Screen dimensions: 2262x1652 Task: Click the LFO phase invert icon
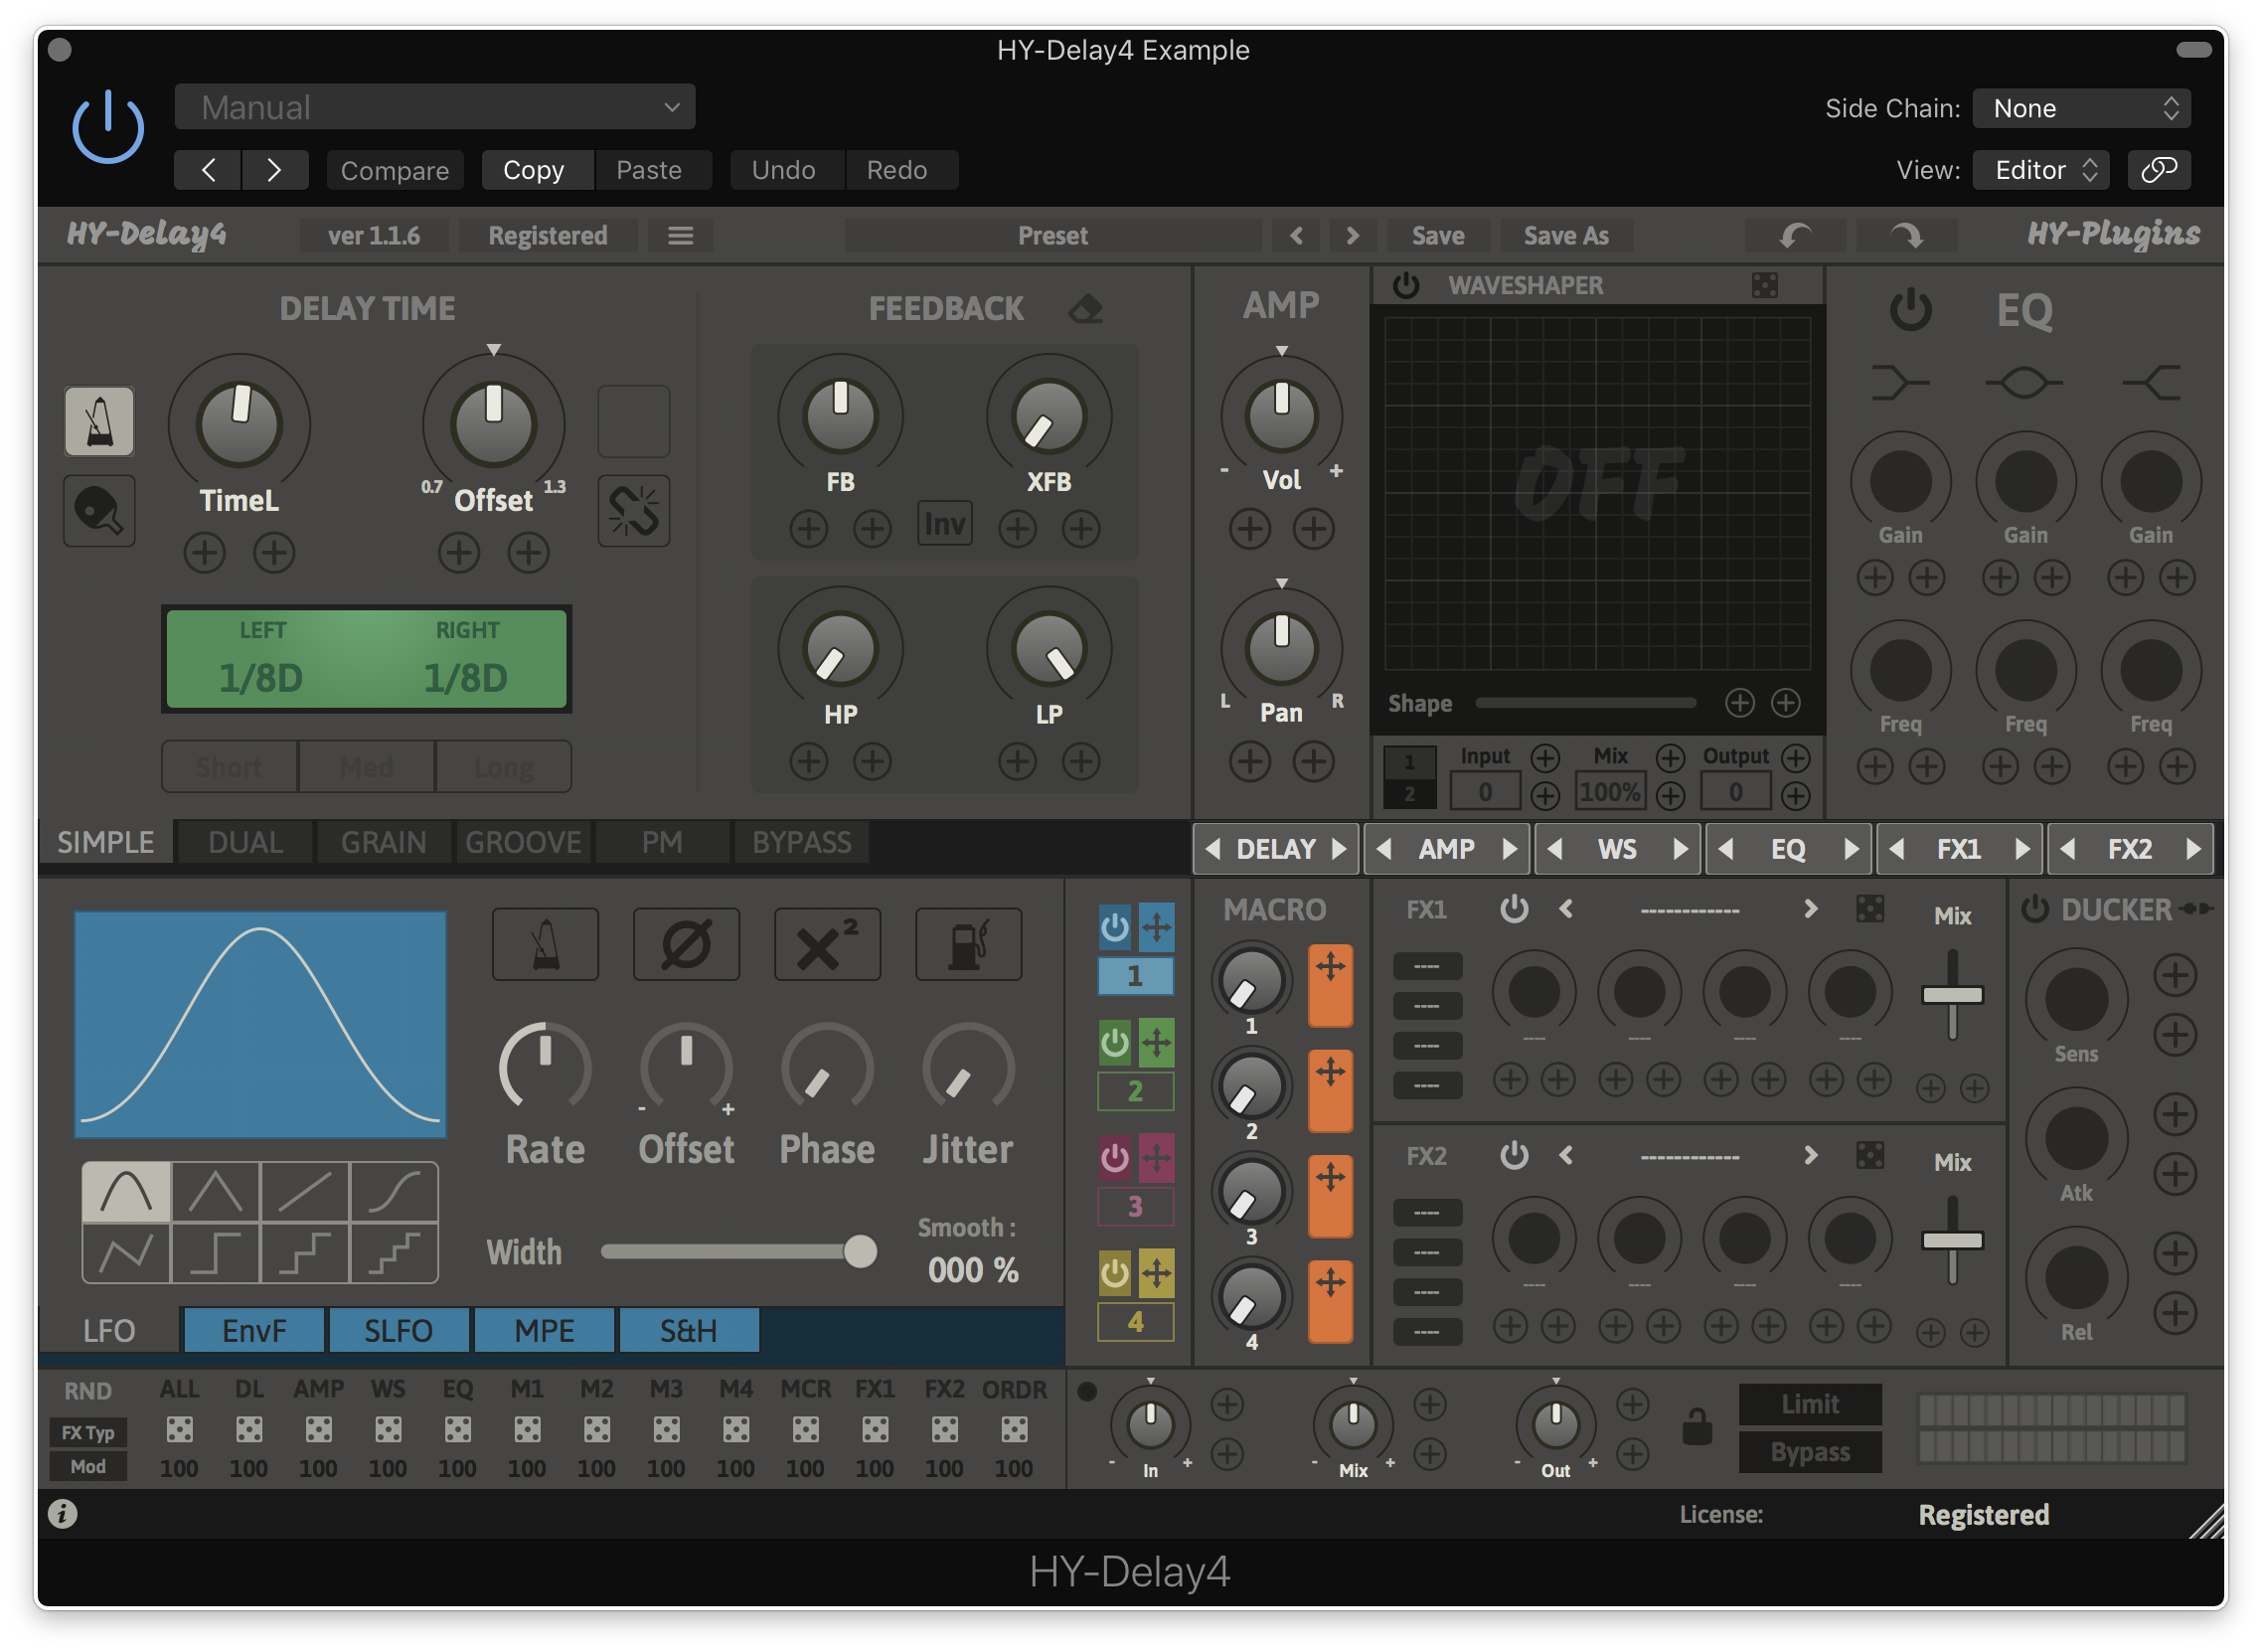pos(687,944)
